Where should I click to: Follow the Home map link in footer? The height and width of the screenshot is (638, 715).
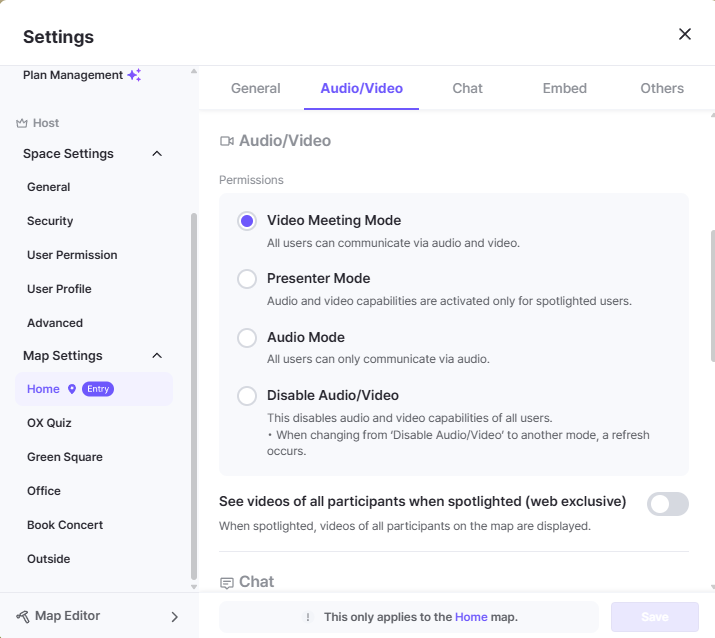[471, 617]
